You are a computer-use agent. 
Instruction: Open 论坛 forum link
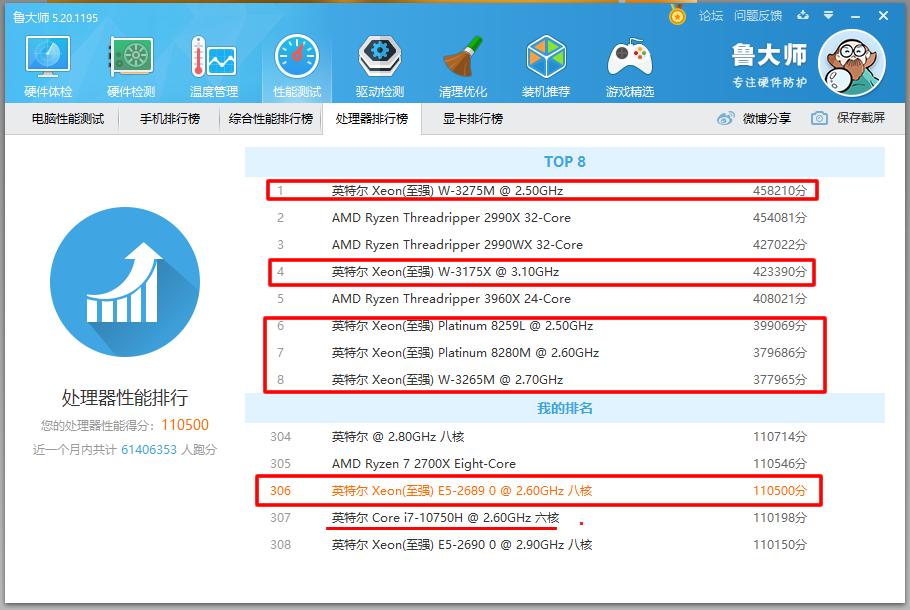coord(711,16)
